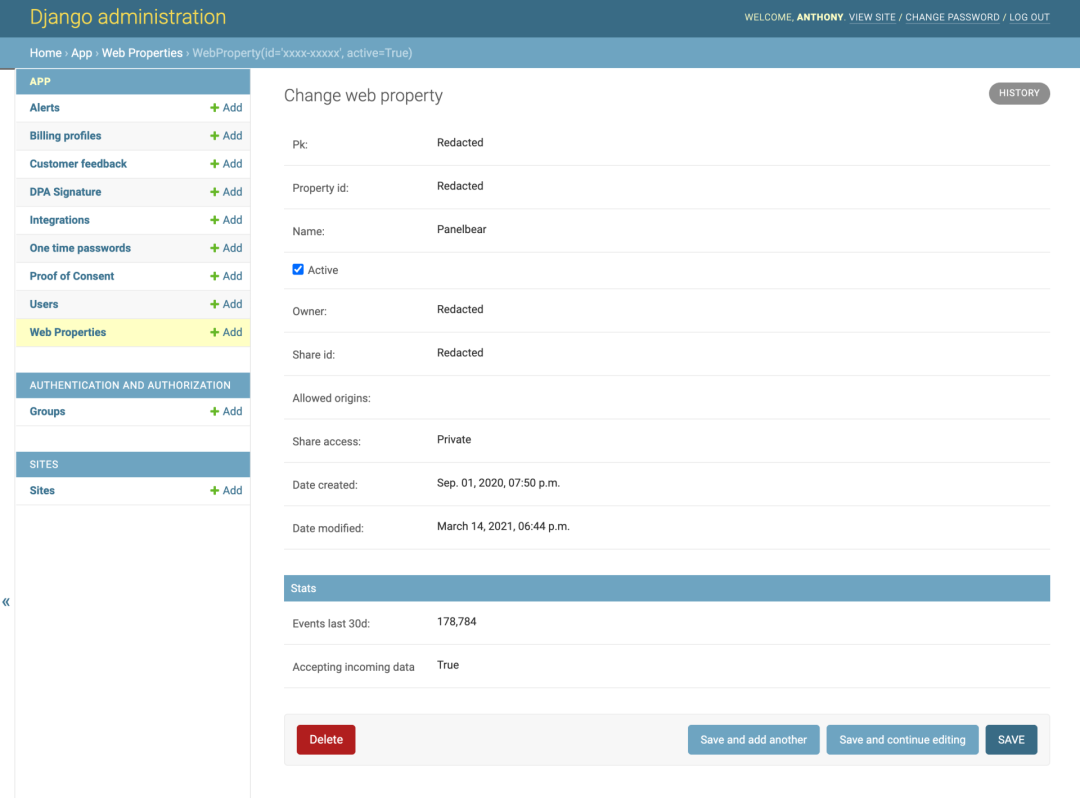Add a new User
Image resolution: width=1080 pixels, height=798 pixels.
click(x=226, y=304)
